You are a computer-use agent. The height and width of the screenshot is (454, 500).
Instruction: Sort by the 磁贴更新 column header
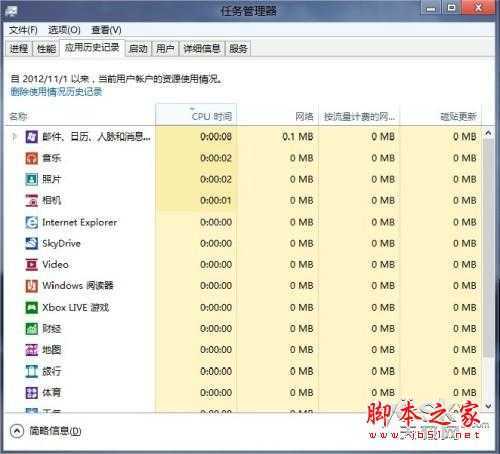tap(440, 116)
